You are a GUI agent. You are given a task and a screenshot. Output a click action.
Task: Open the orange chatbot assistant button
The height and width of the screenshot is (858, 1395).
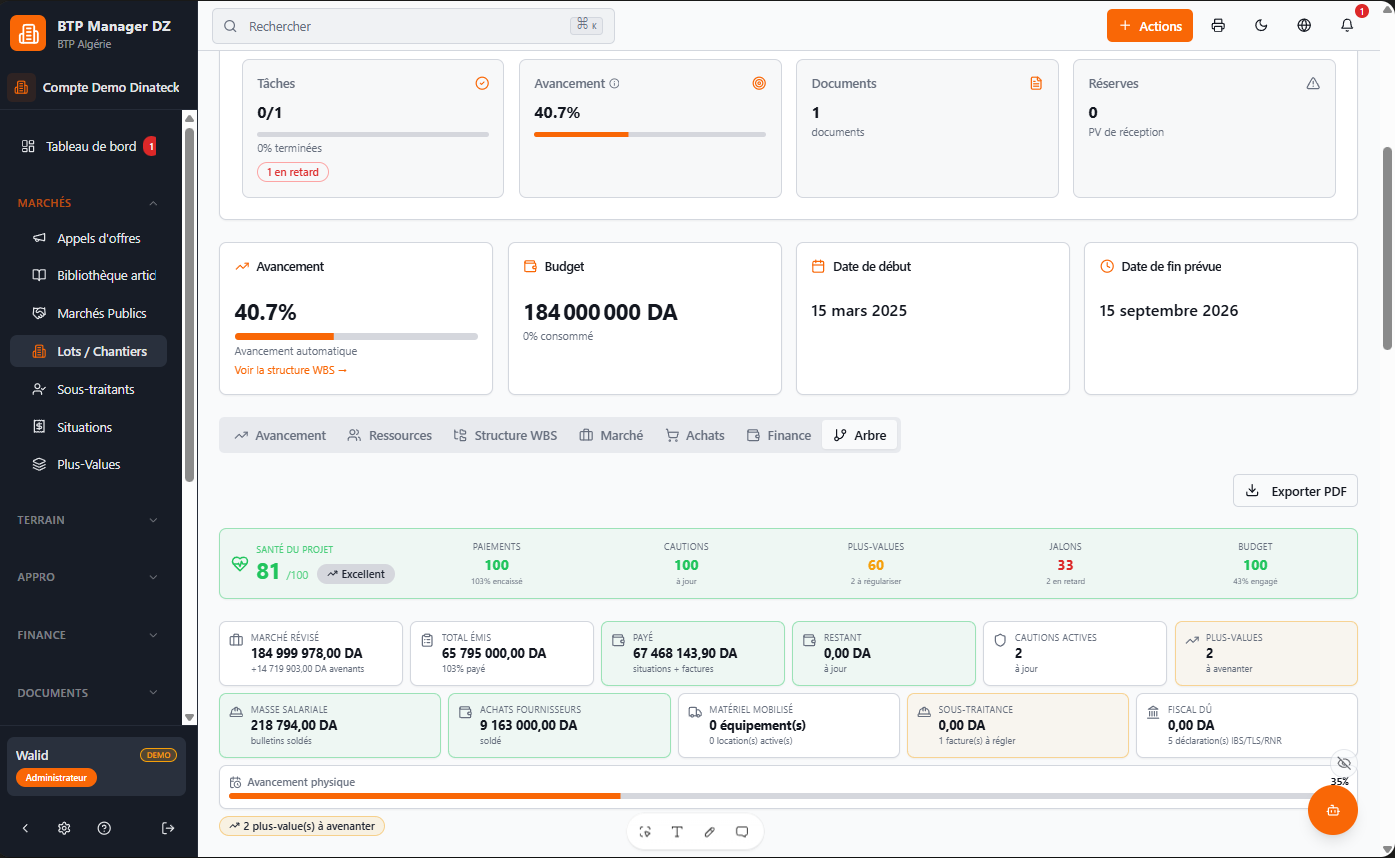pyautogui.click(x=1333, y=810)
